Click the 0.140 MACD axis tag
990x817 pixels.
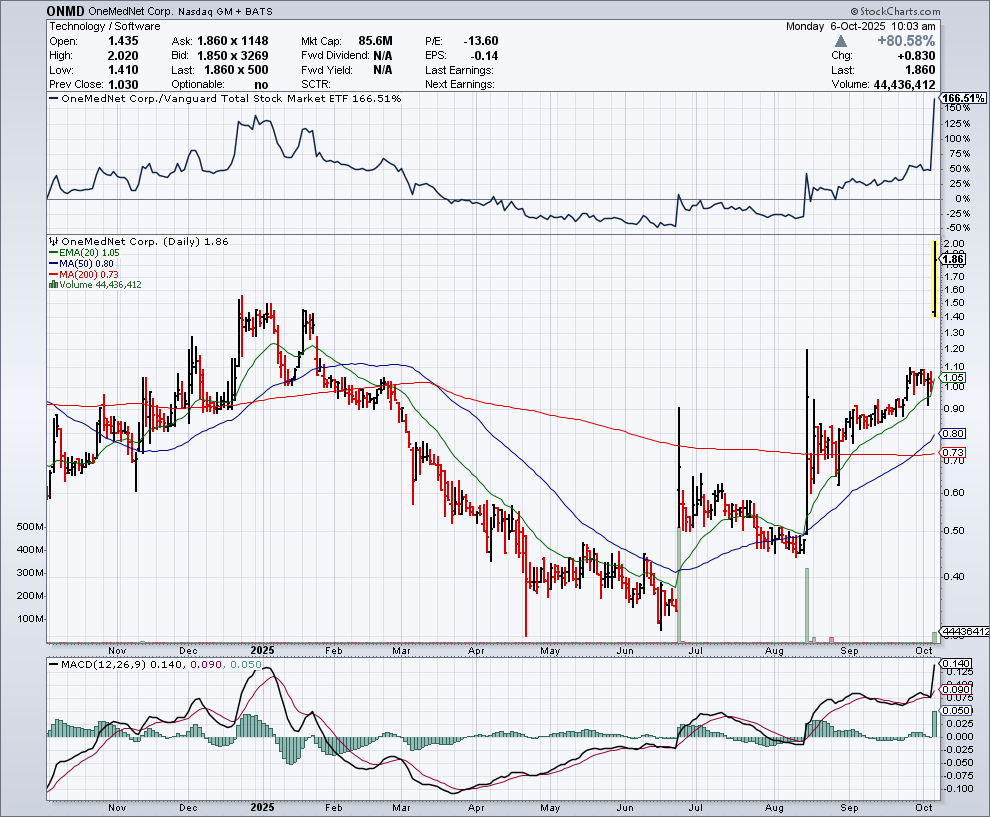coord(957,663)
